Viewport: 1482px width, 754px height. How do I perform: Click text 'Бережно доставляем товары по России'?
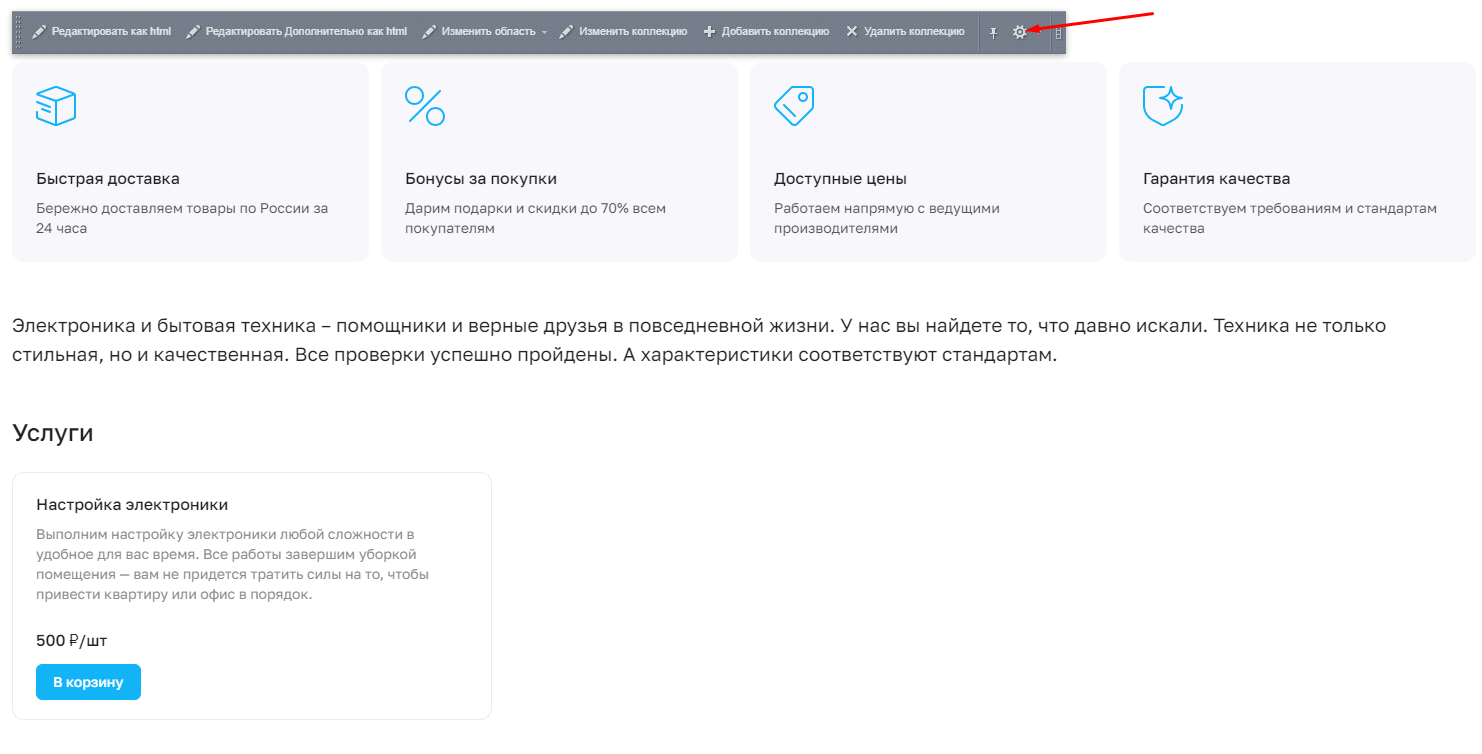[x=172, y=209]
